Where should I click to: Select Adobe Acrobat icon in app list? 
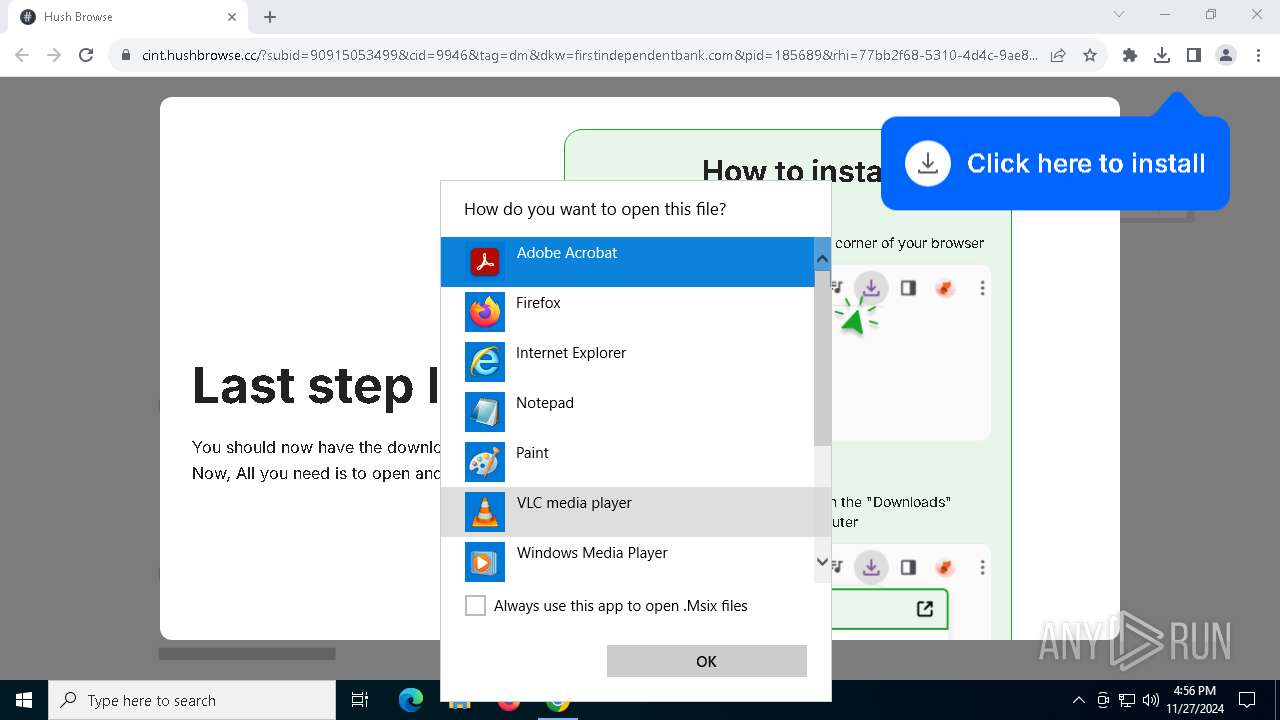485,262
